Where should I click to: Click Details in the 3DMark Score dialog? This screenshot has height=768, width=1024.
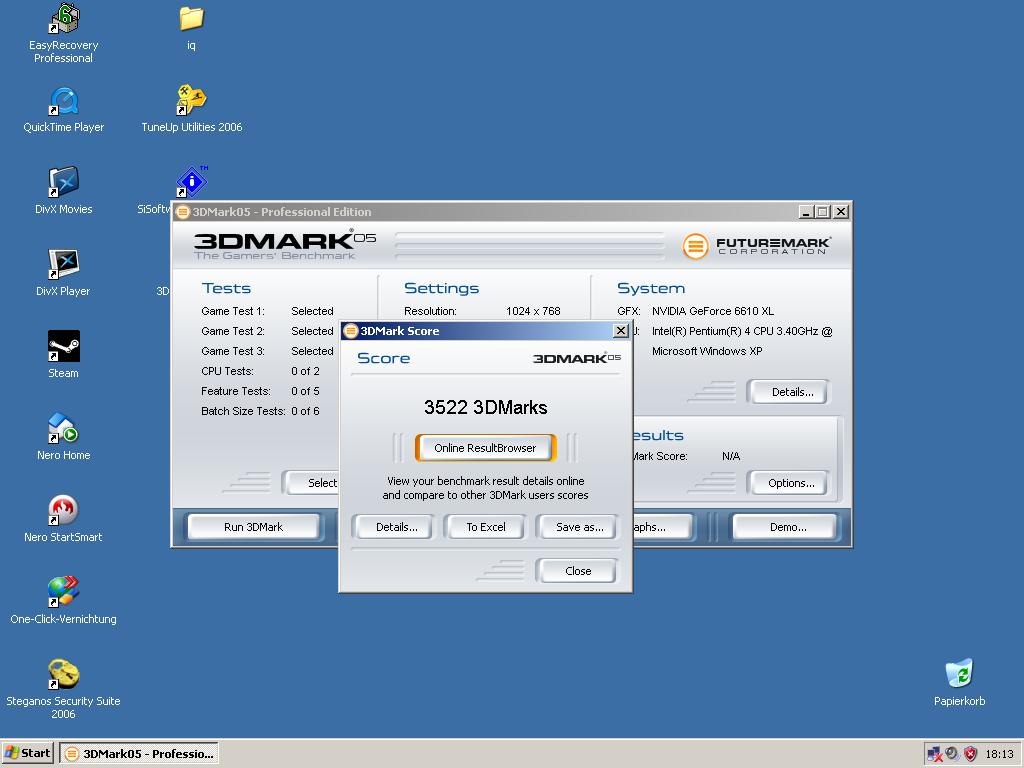(x=396, y=527)
